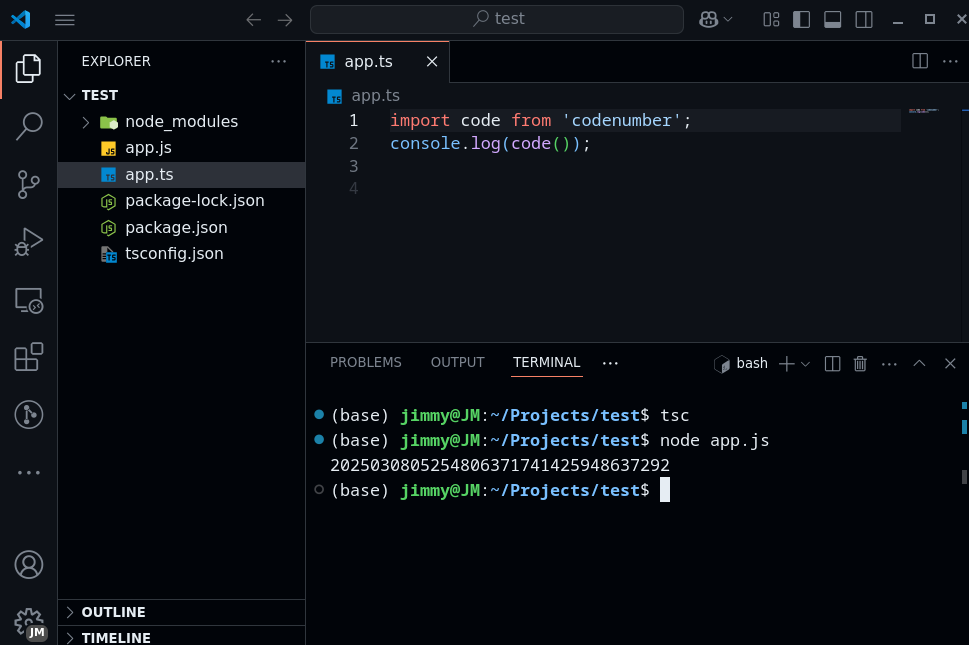Open the new terminal profile dropdown
Screen dimensions: 969x645
805,364
